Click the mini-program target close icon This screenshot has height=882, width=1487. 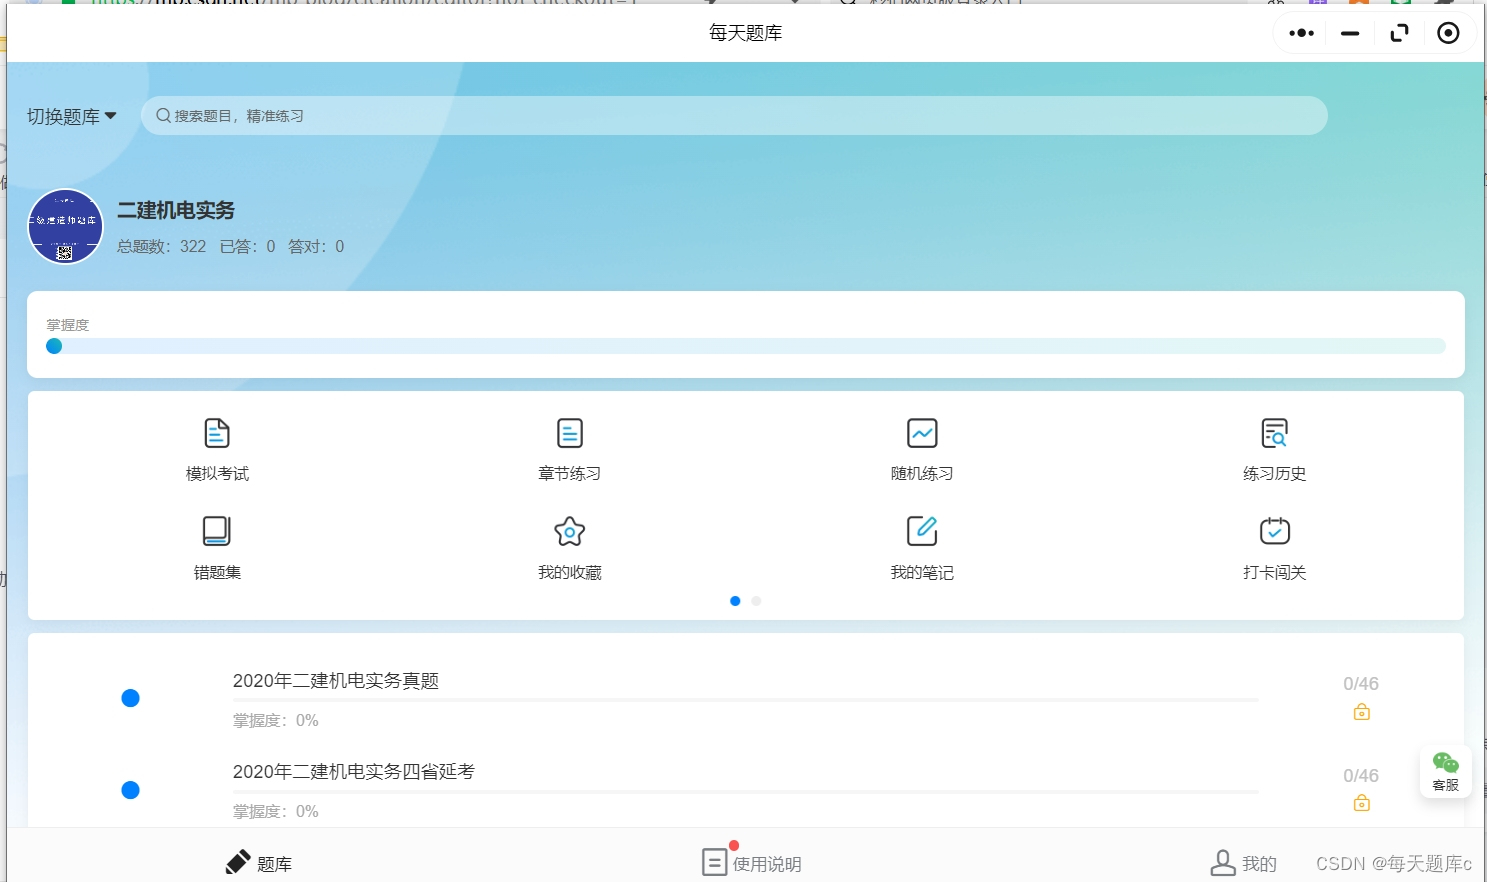(1448, 33)
